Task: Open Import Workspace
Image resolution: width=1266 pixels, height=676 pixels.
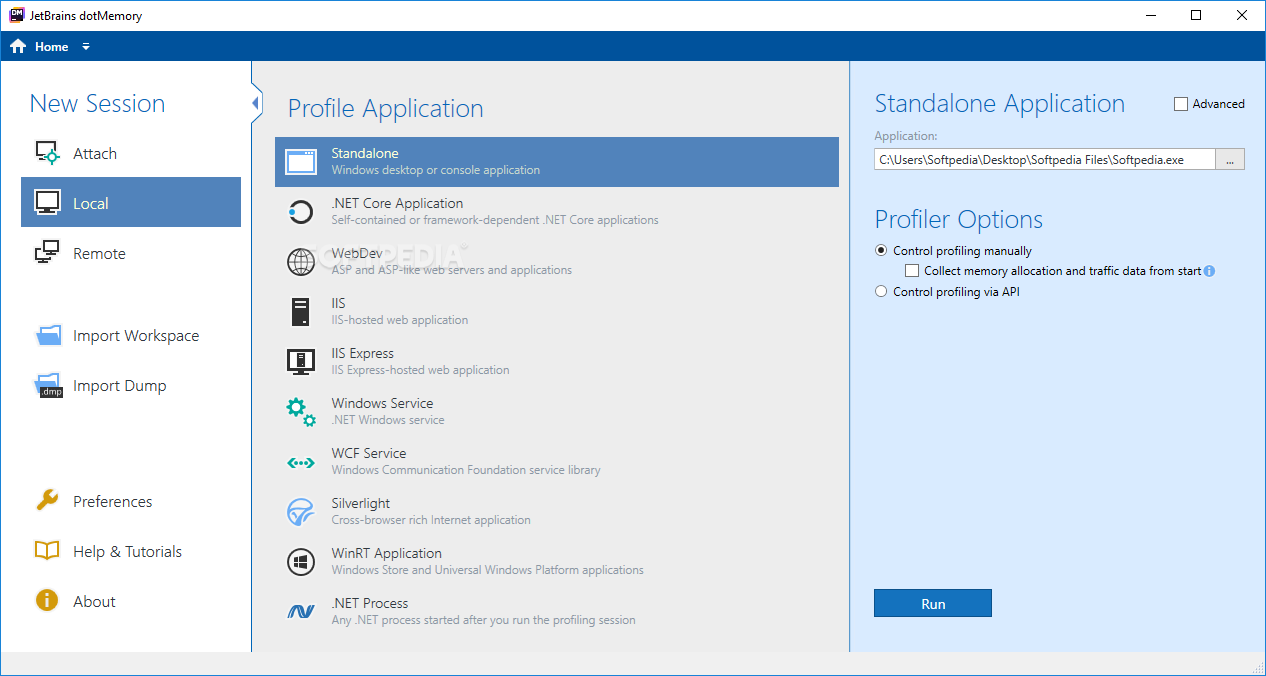Action: click(131, 336)
